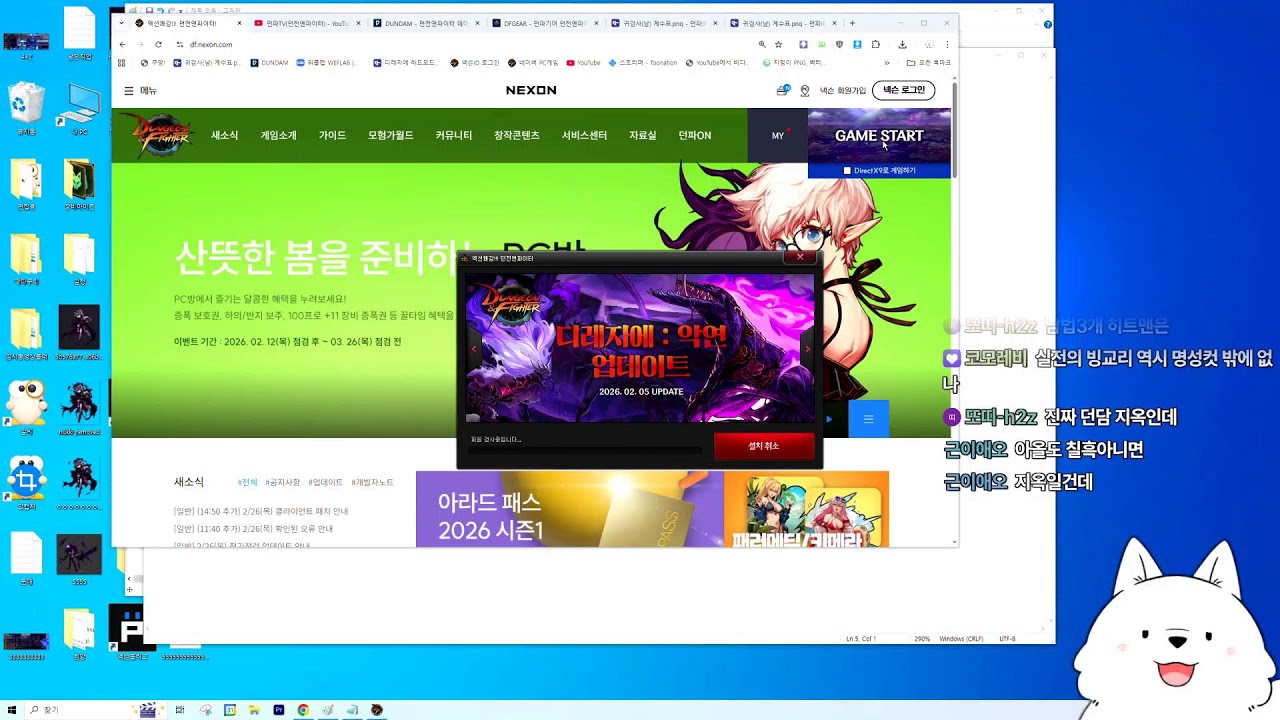Bookmark this page with the star icon
This screenshot has width=1280, height=720.
click(x=778, y=44)
